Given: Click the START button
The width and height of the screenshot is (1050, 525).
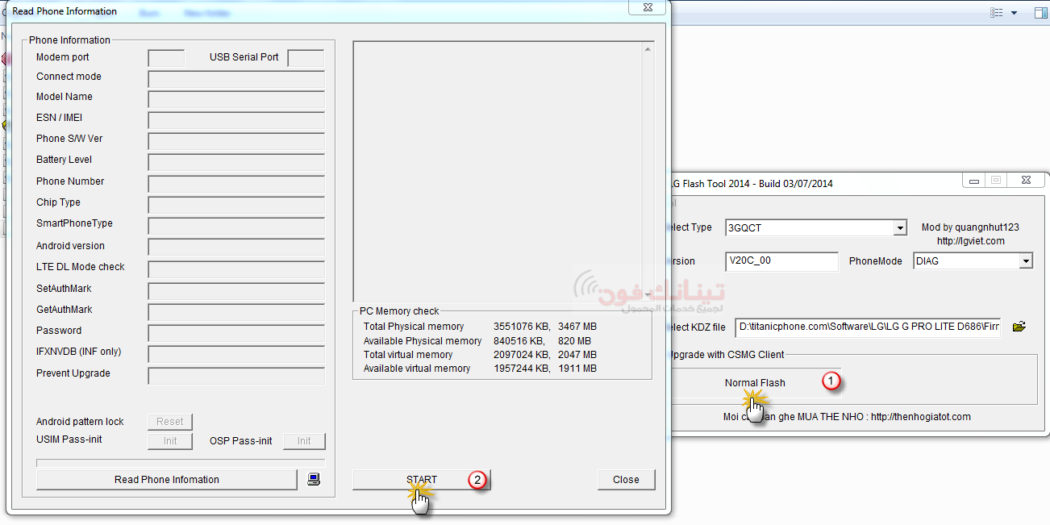Looking at the screenshot, I should 422,479.
